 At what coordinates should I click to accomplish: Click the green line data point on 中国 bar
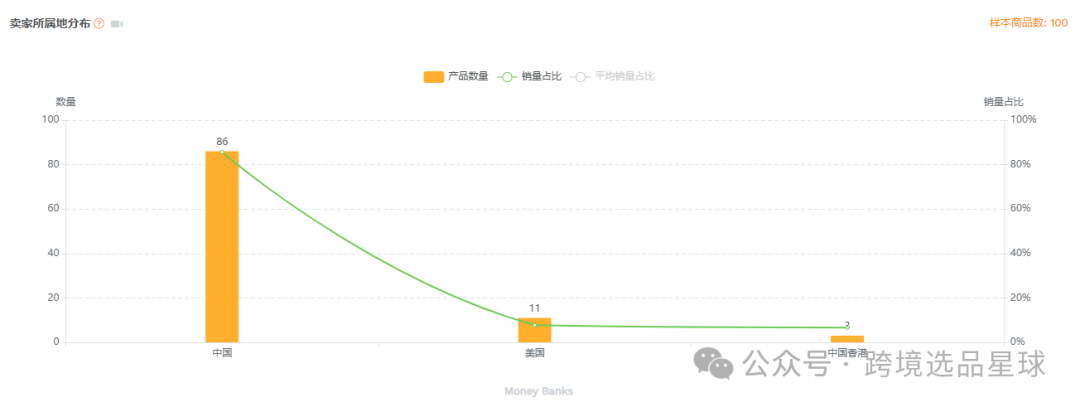222,152
